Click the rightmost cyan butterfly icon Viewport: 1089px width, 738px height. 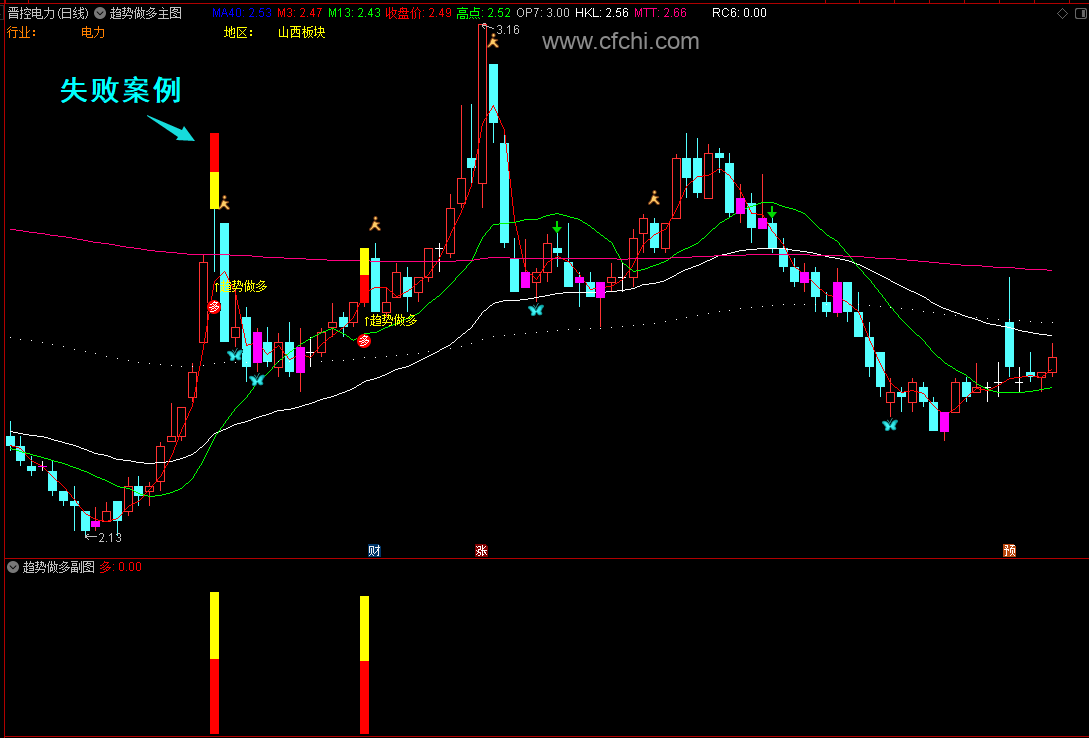890,425
